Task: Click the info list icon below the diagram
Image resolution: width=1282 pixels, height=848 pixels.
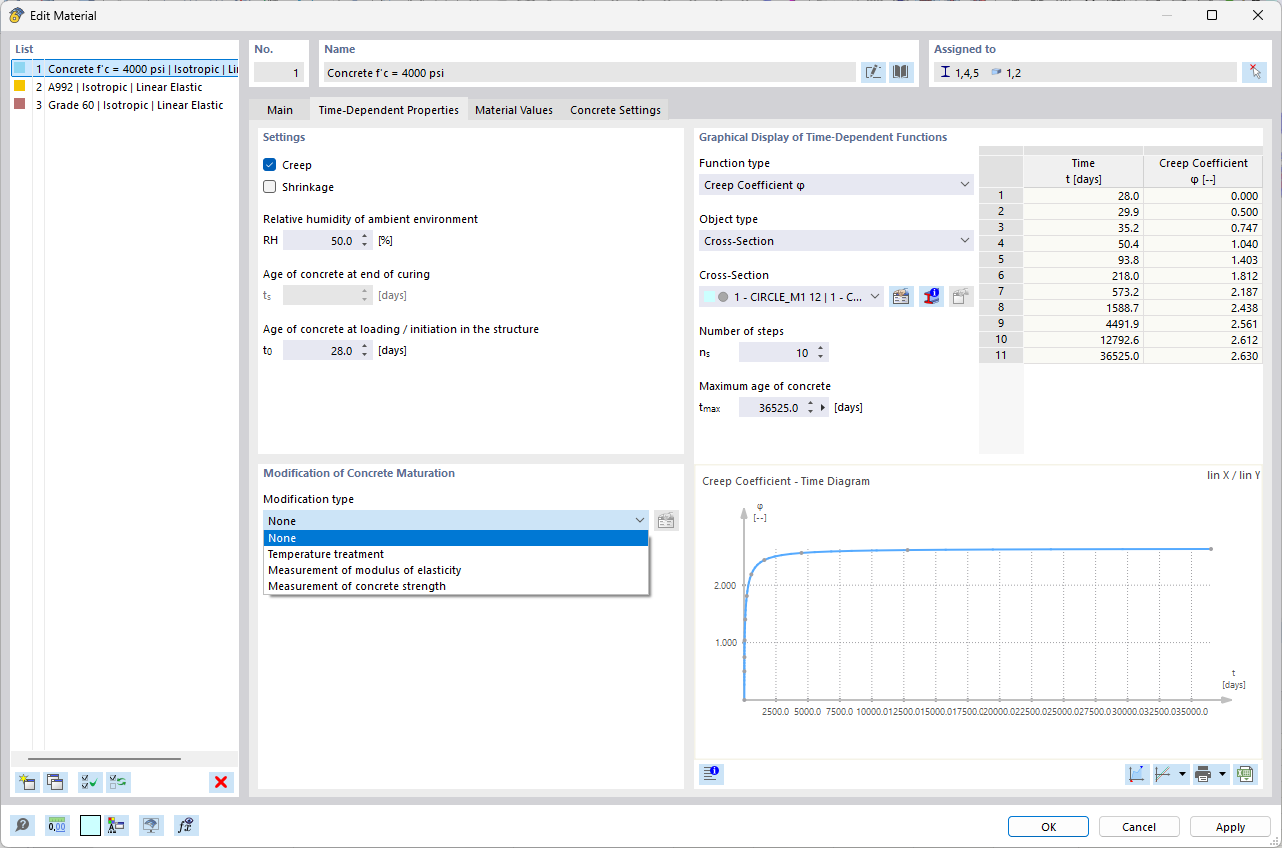Action: tap(711, 773)
